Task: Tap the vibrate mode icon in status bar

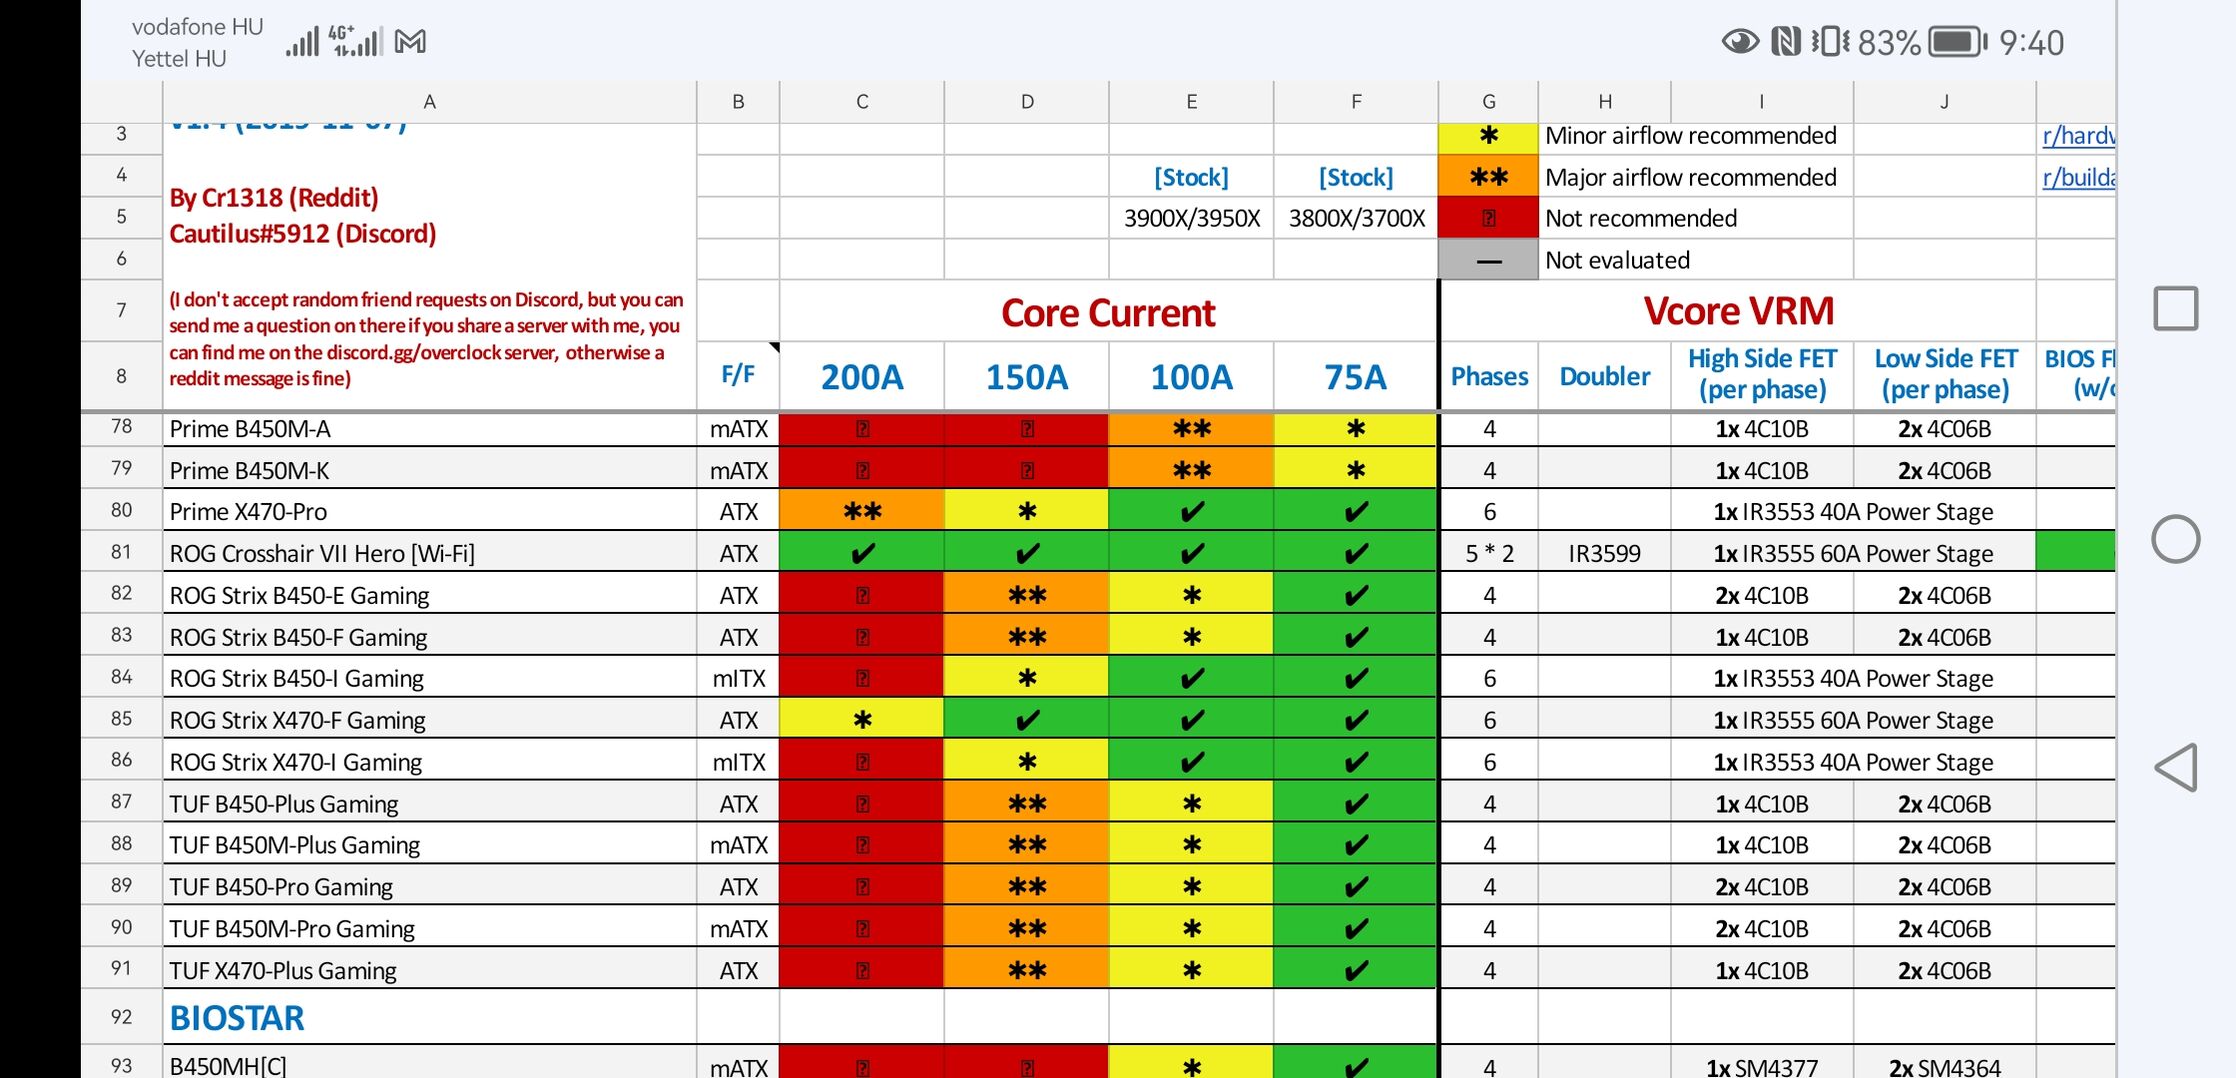Action: [1830, 42]
